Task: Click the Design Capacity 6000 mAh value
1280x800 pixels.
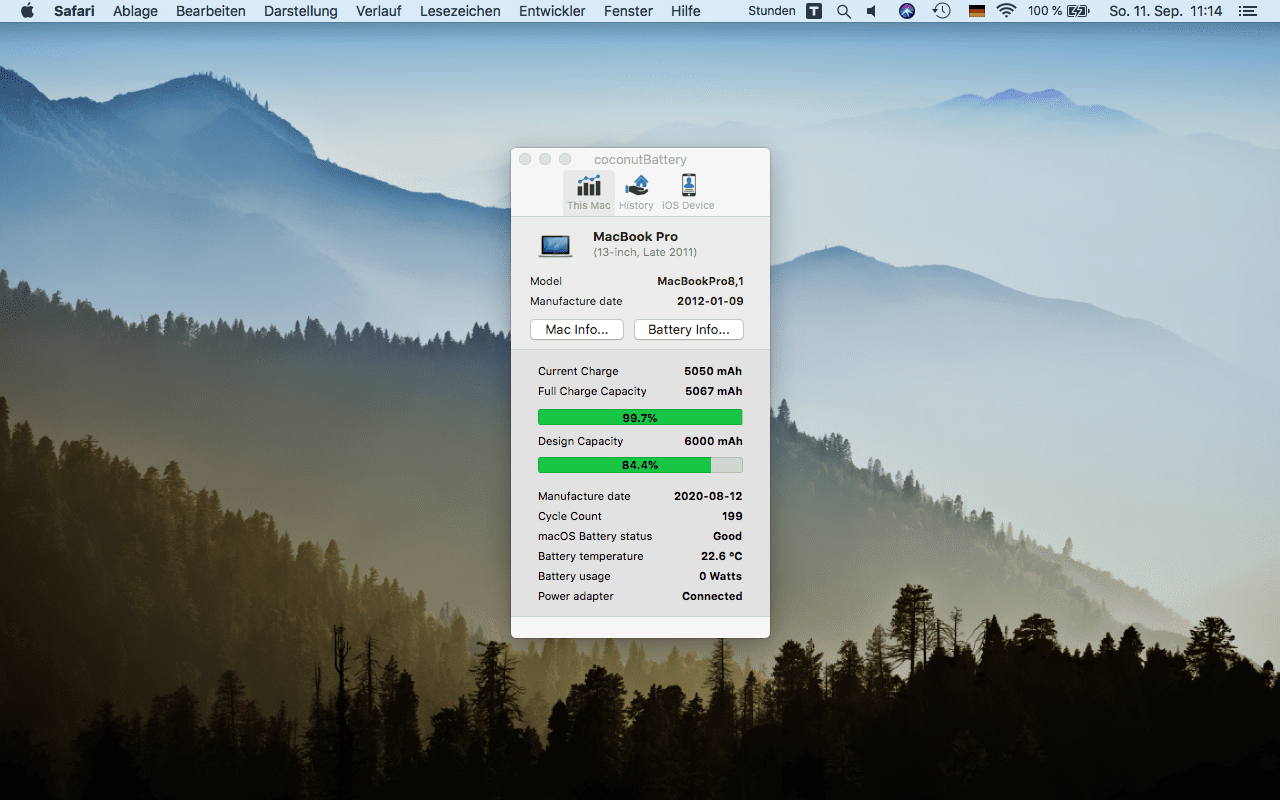Action: tap(713, 441)
